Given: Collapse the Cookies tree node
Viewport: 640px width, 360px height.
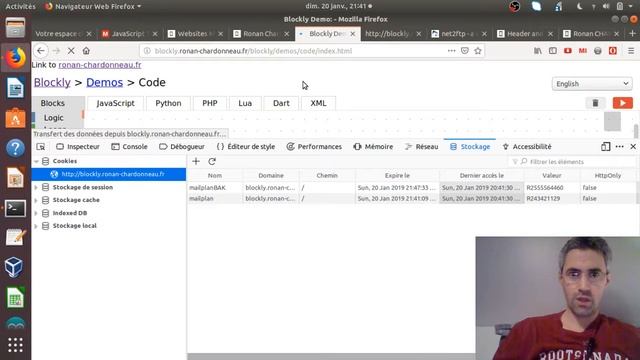Looking at the screenshot, I should pos(36,161).
